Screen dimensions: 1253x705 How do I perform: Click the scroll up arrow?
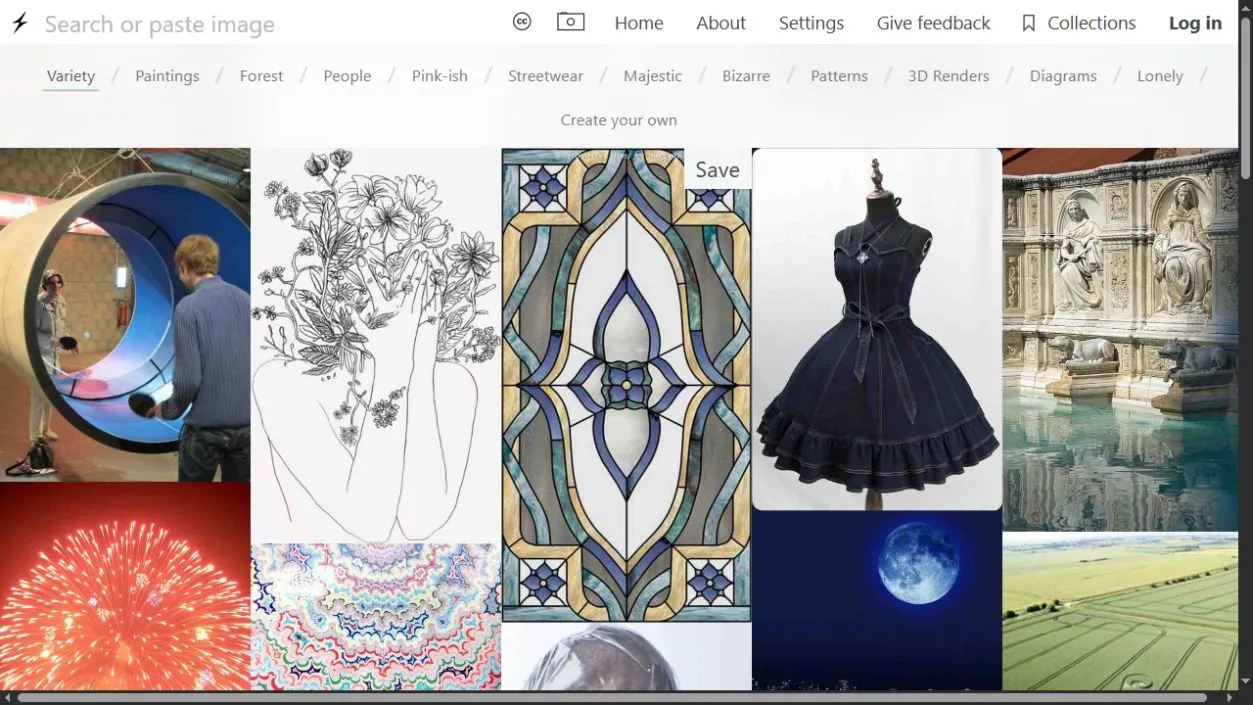(1246, 6)
